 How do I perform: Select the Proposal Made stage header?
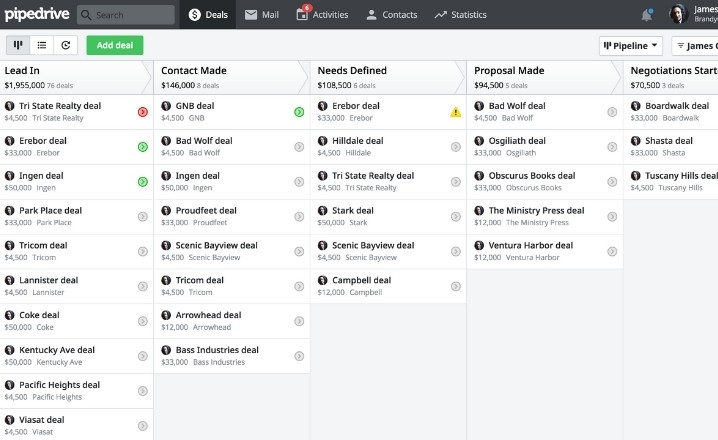click(544, 77)
